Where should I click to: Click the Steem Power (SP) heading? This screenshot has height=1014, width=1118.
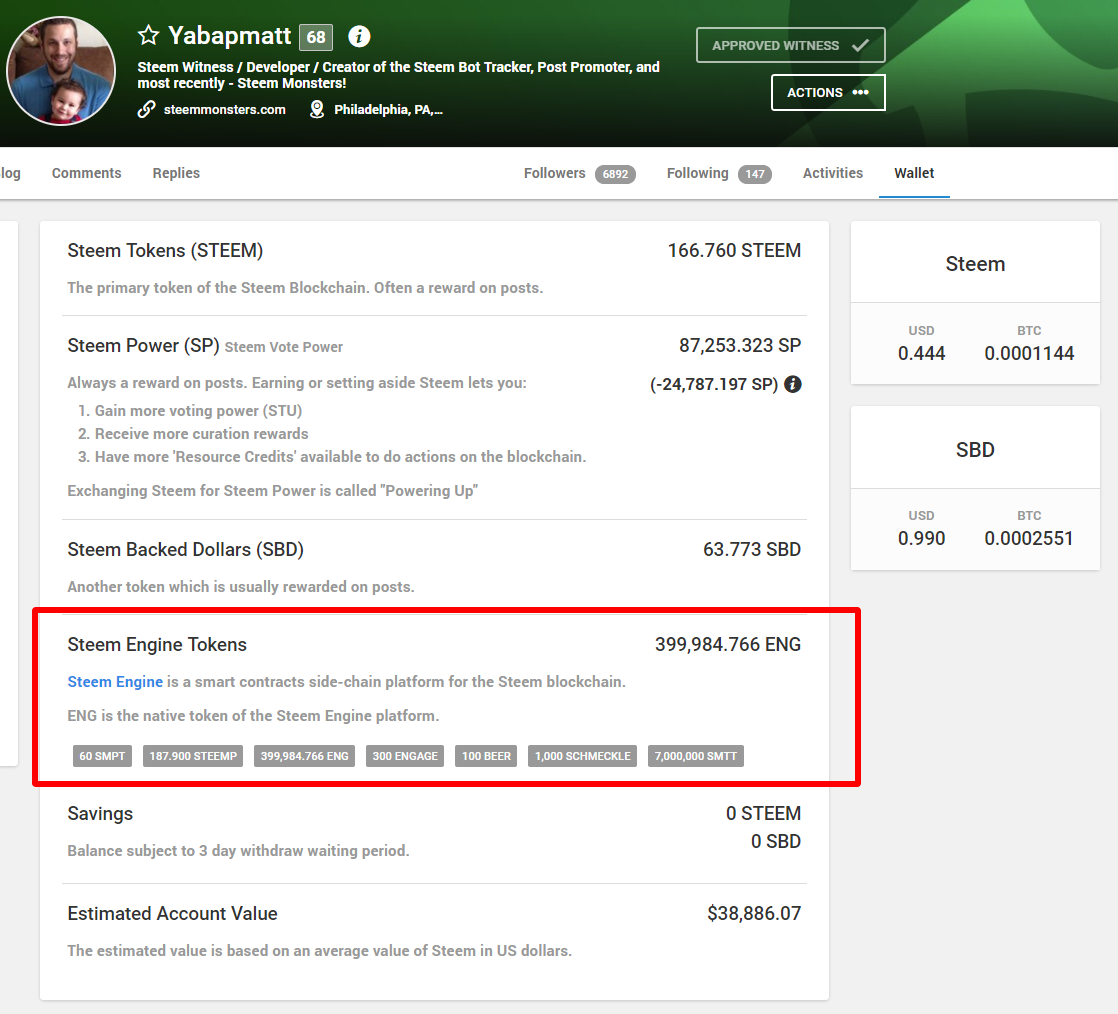coord(143,345)
